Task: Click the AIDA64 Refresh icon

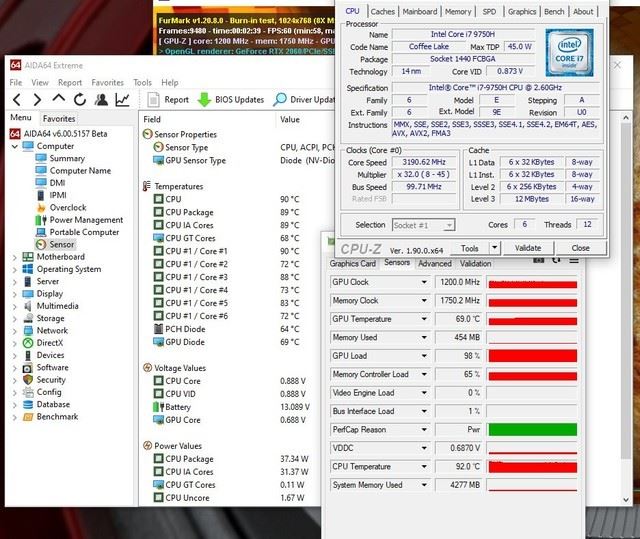Action: [x=80, y=99]
